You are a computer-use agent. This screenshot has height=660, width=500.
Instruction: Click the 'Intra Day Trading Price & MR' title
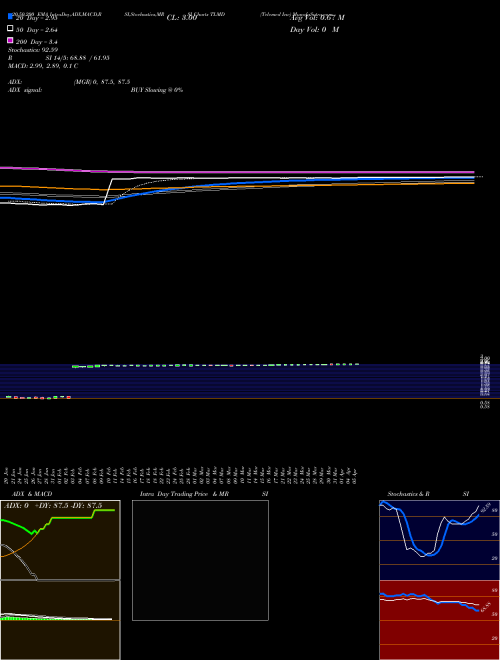[x=184, y=494]
